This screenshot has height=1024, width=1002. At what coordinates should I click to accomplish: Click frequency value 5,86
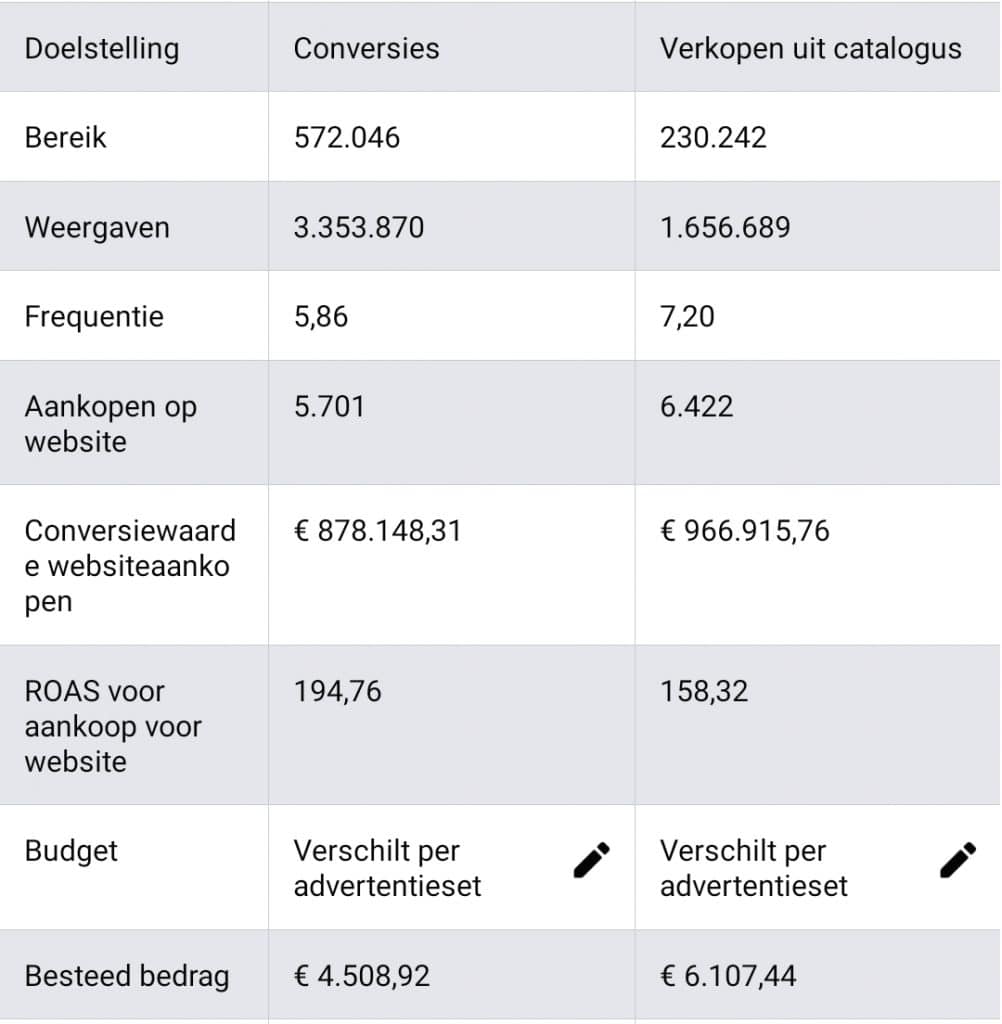(x=321, y=317)
